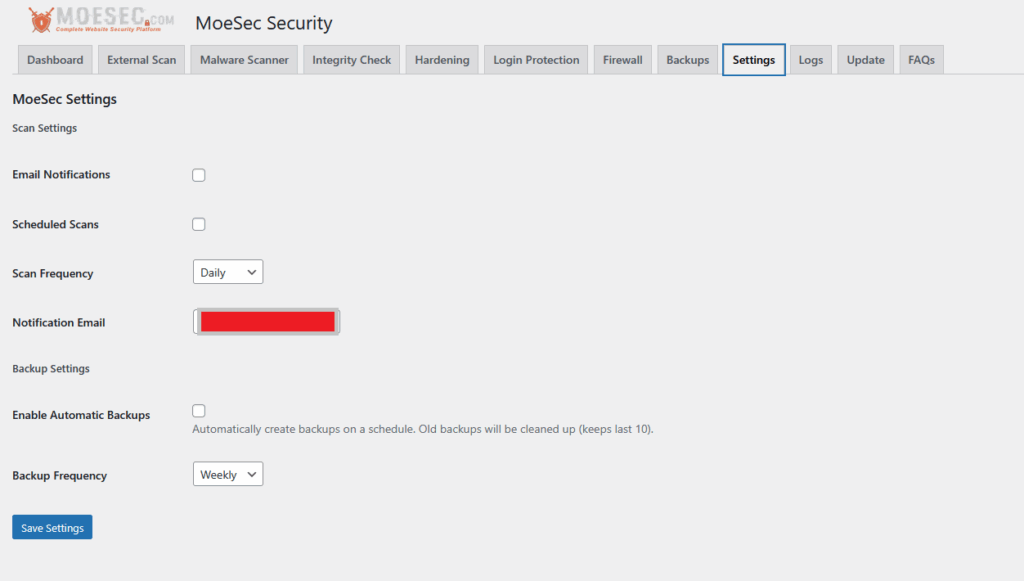Image resolution: width=1024 pixels, height=581 pixels.
Task: Switch to the Dashboard tab
Action: 55,59
